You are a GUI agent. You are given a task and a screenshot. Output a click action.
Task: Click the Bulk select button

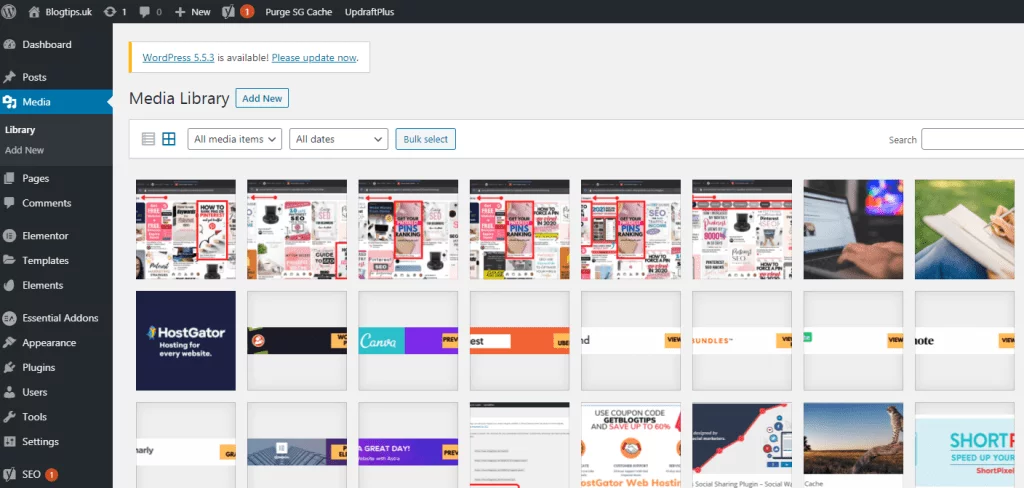click(426, 139)
